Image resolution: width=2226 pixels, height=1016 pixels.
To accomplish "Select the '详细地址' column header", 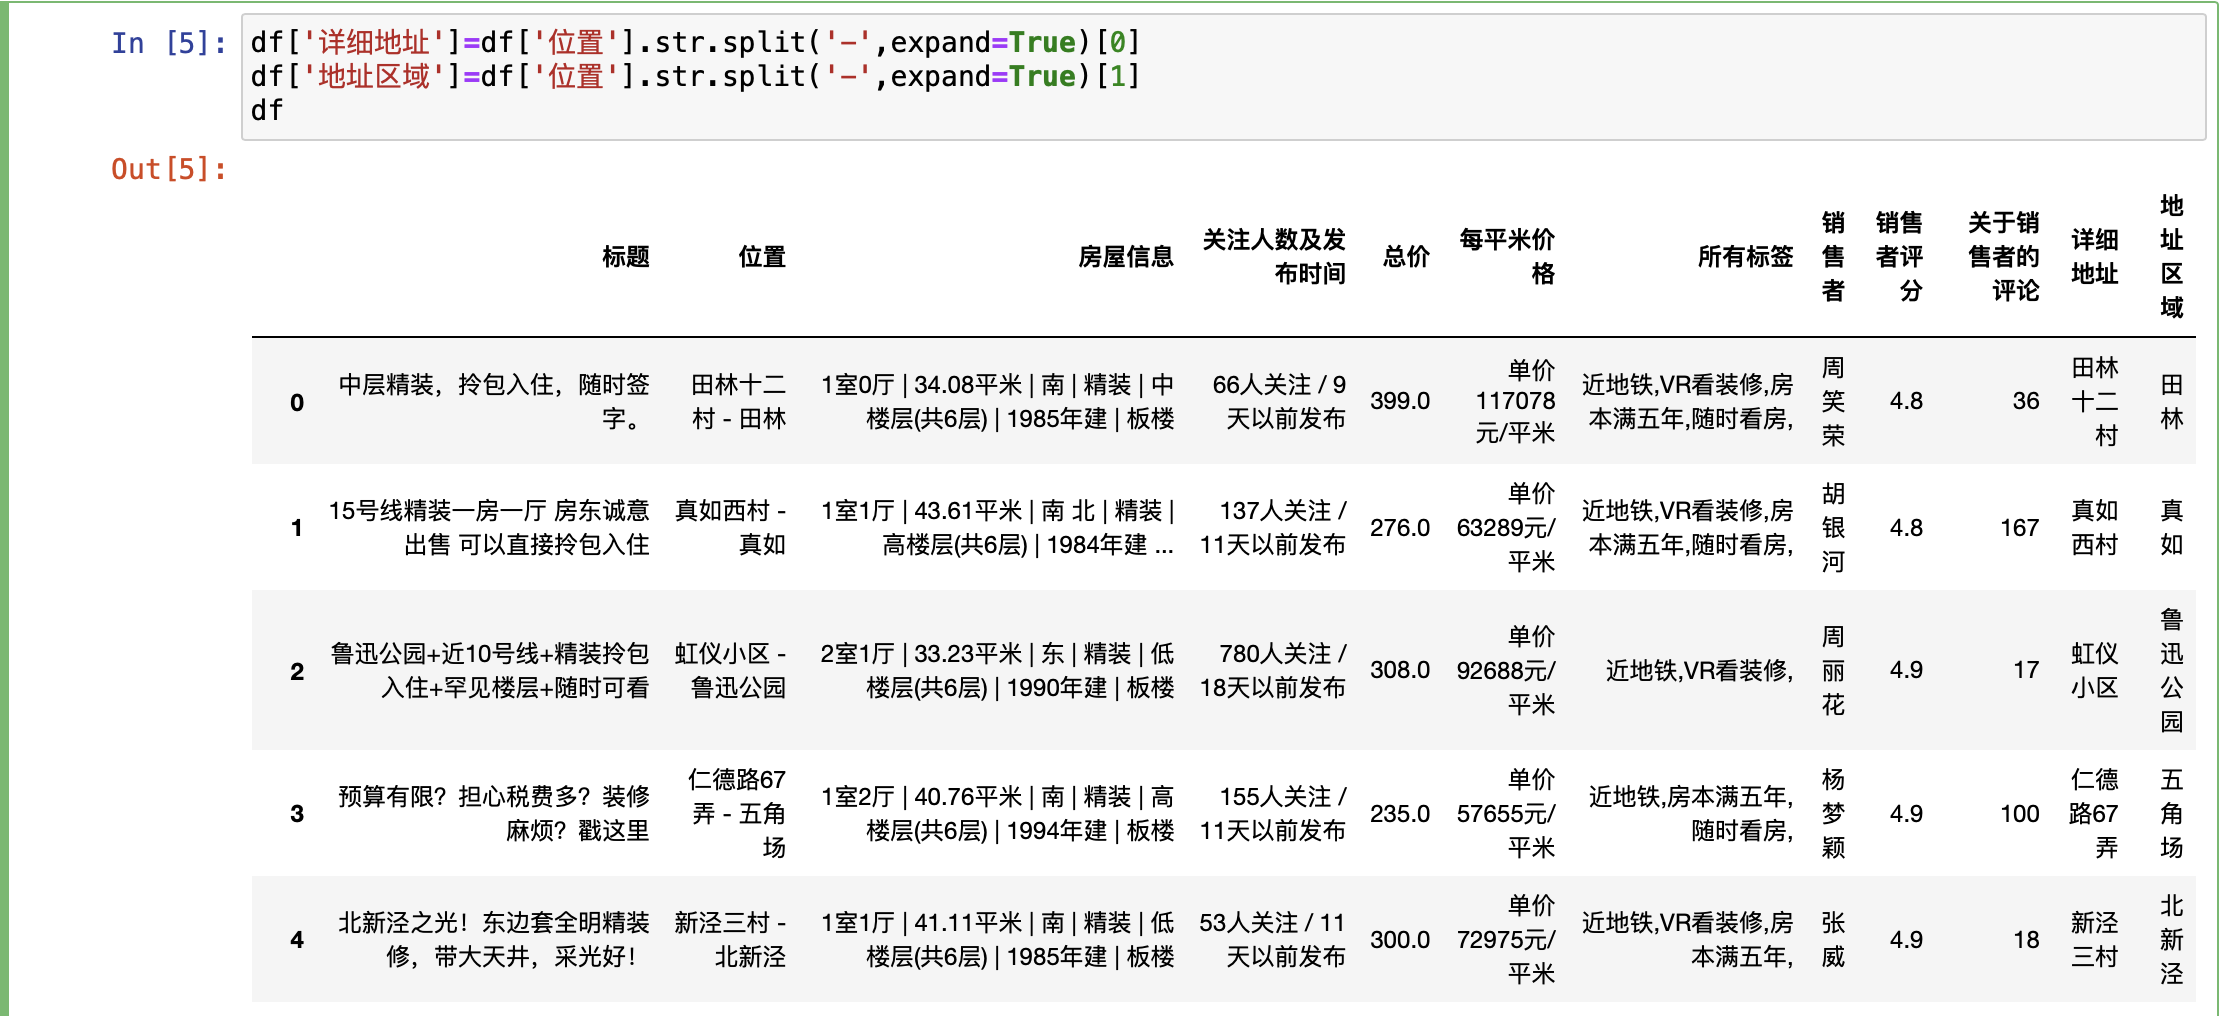I will (2095, 257).
